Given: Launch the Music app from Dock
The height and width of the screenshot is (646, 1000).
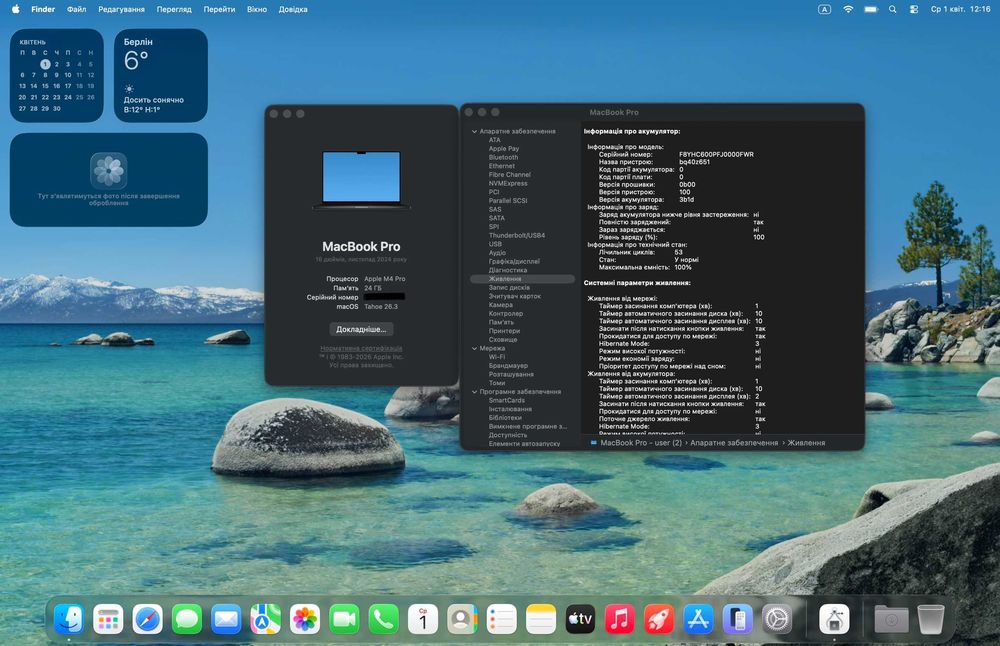Looking at the screenshot, I should click(619, 619).
